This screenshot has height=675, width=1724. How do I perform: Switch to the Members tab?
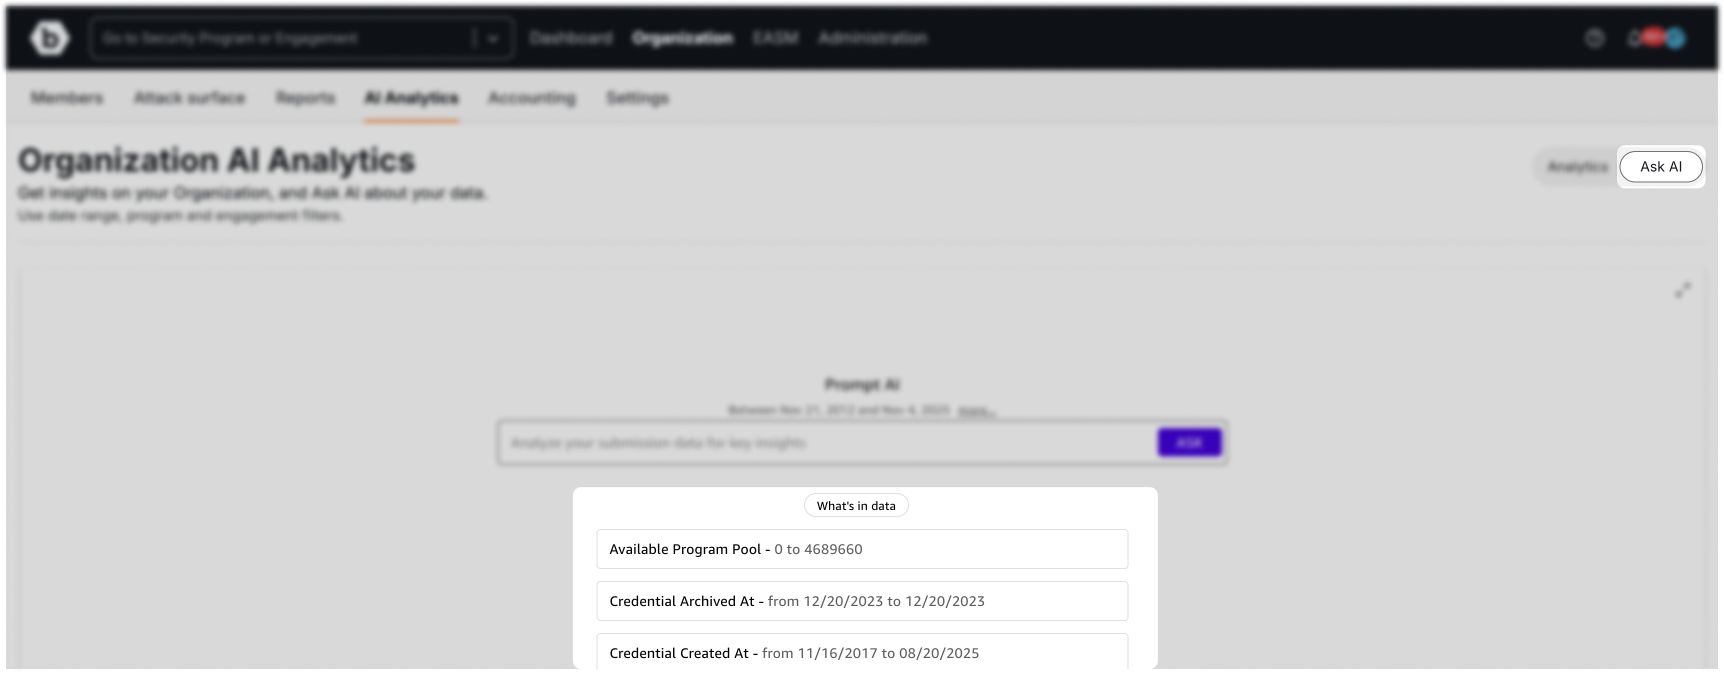pyautogui.click(x=66, y=98)
